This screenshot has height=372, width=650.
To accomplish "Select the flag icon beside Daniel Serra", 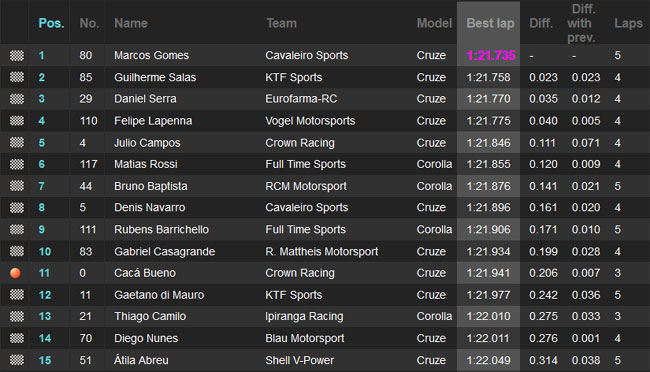I will 17,99.
